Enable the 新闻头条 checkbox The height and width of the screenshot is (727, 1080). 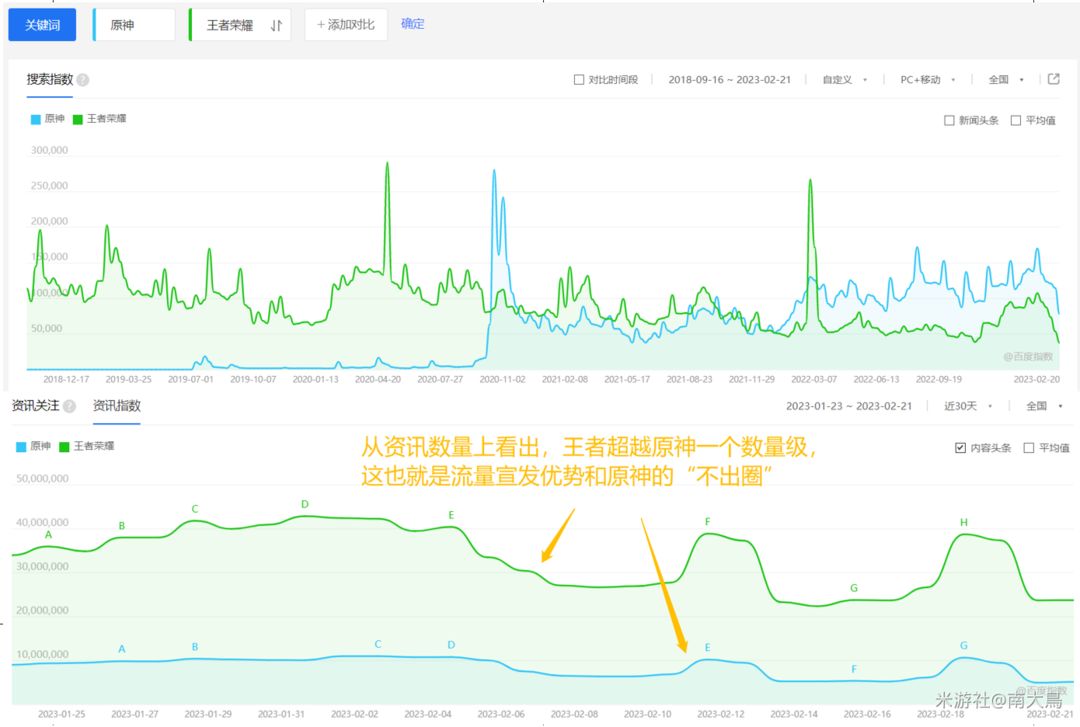(949, 121)
